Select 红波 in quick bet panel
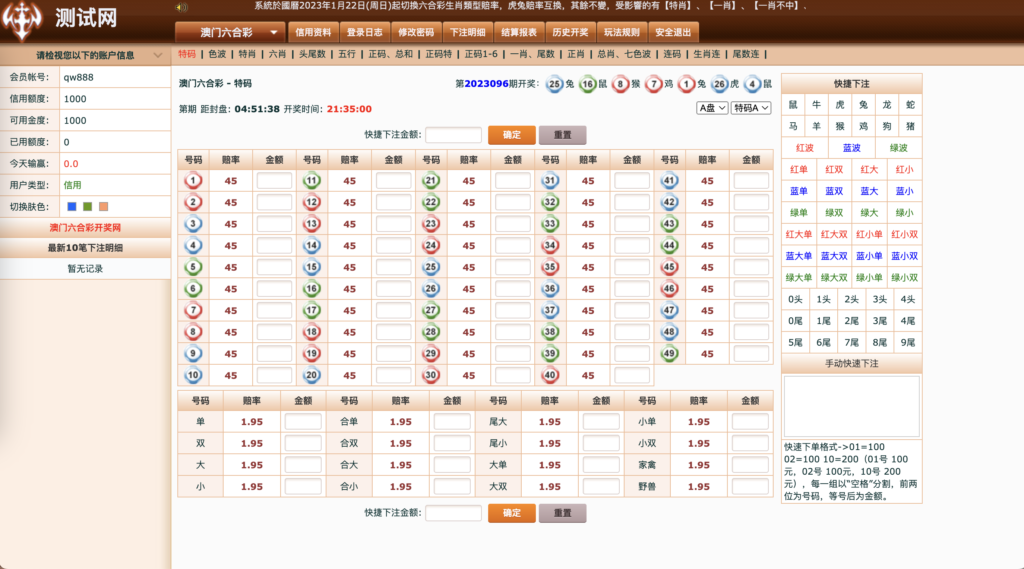Image resolution: width=1024 pixels, height=569 pixels. coord(805,148)
